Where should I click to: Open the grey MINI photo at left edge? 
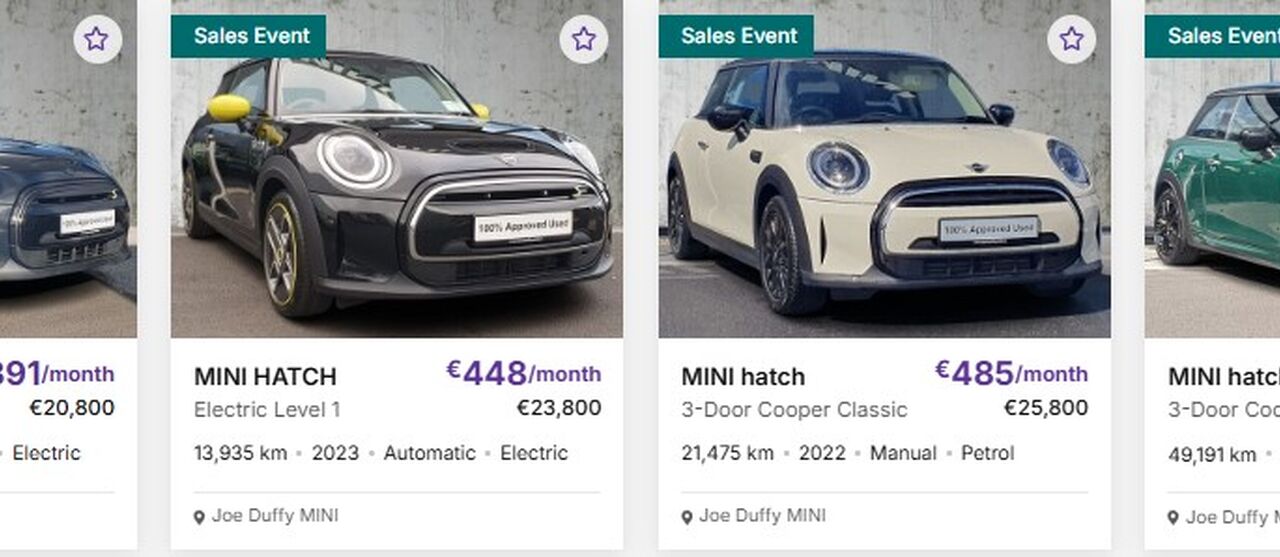point(68,169)
